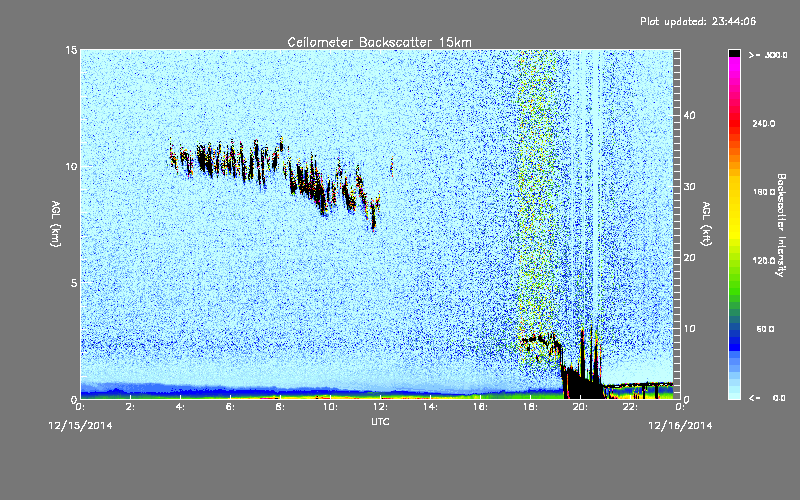The width and height of the screenshot is (800, 500).
Task: Click the 30 kft tick on right axis
Action: tap(689, 186)
